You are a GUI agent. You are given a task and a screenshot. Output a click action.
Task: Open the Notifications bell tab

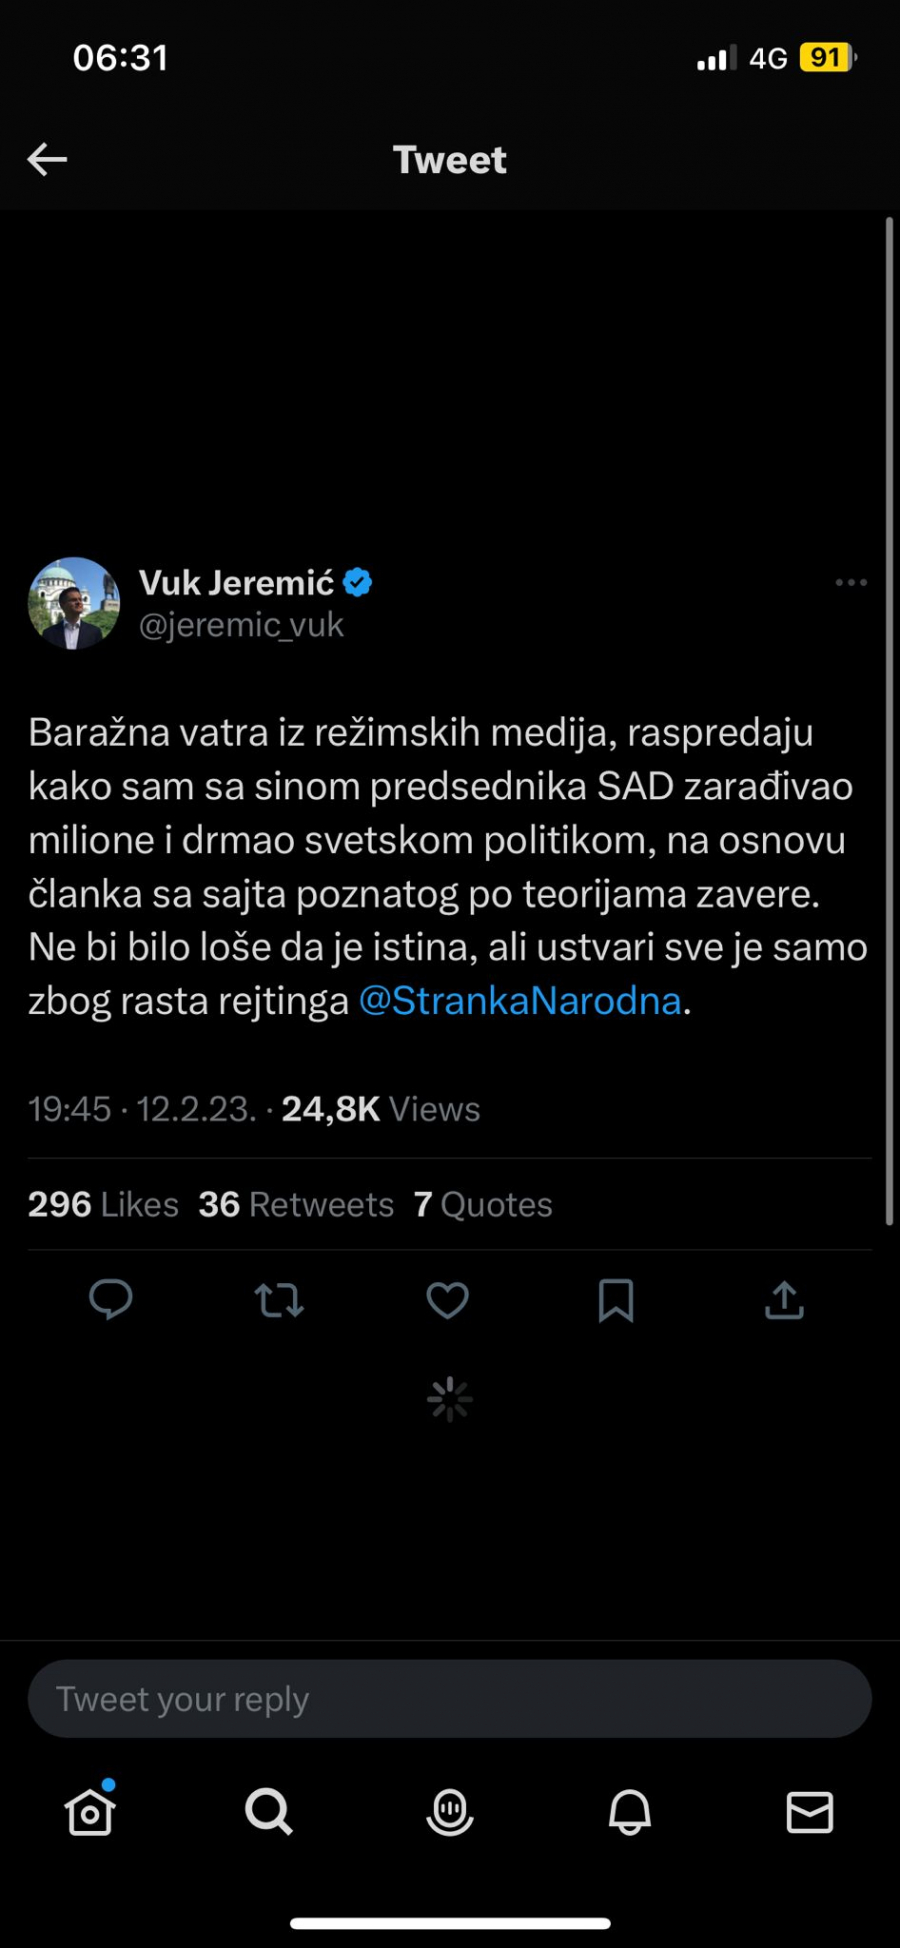pyautogui.click(x=630, y=1811)
